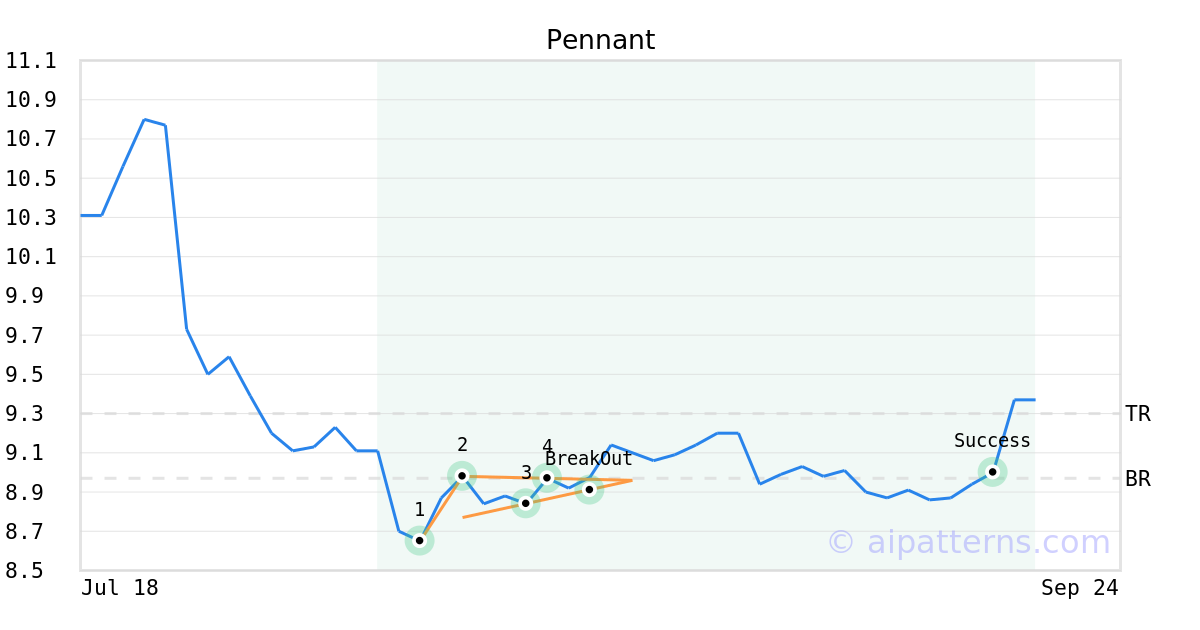Click the Jul 18 start date label

click(x=120, y=588)
